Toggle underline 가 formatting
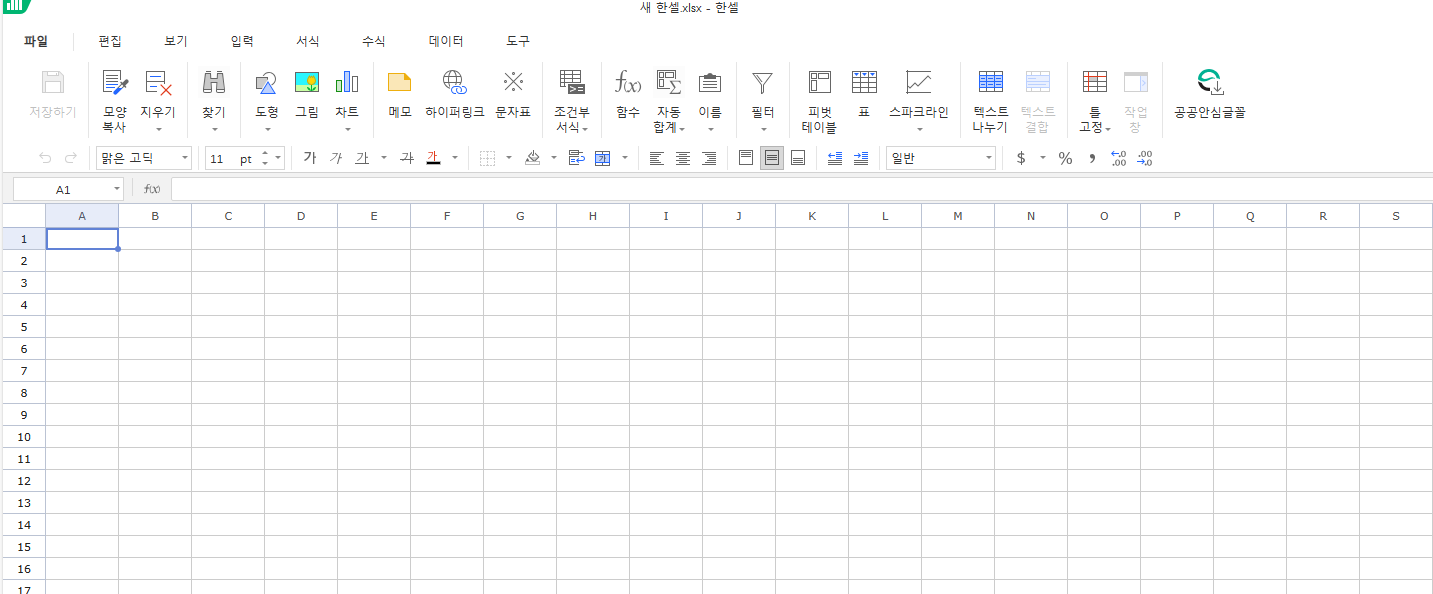Viewport: 1433px width, 594px height. (362, 158)
